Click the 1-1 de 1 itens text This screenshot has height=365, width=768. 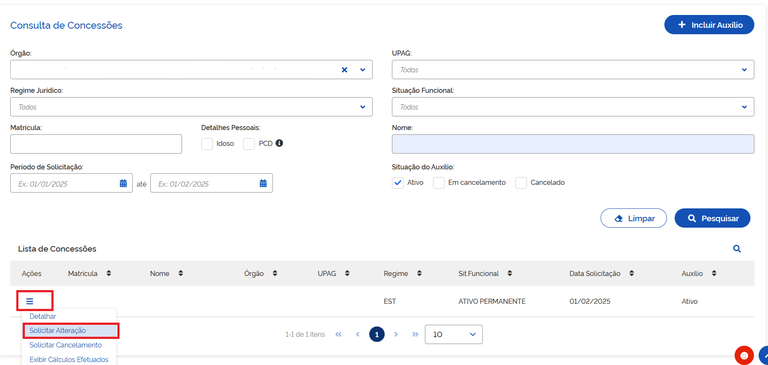pyautogui.click(x=305, y=335)
